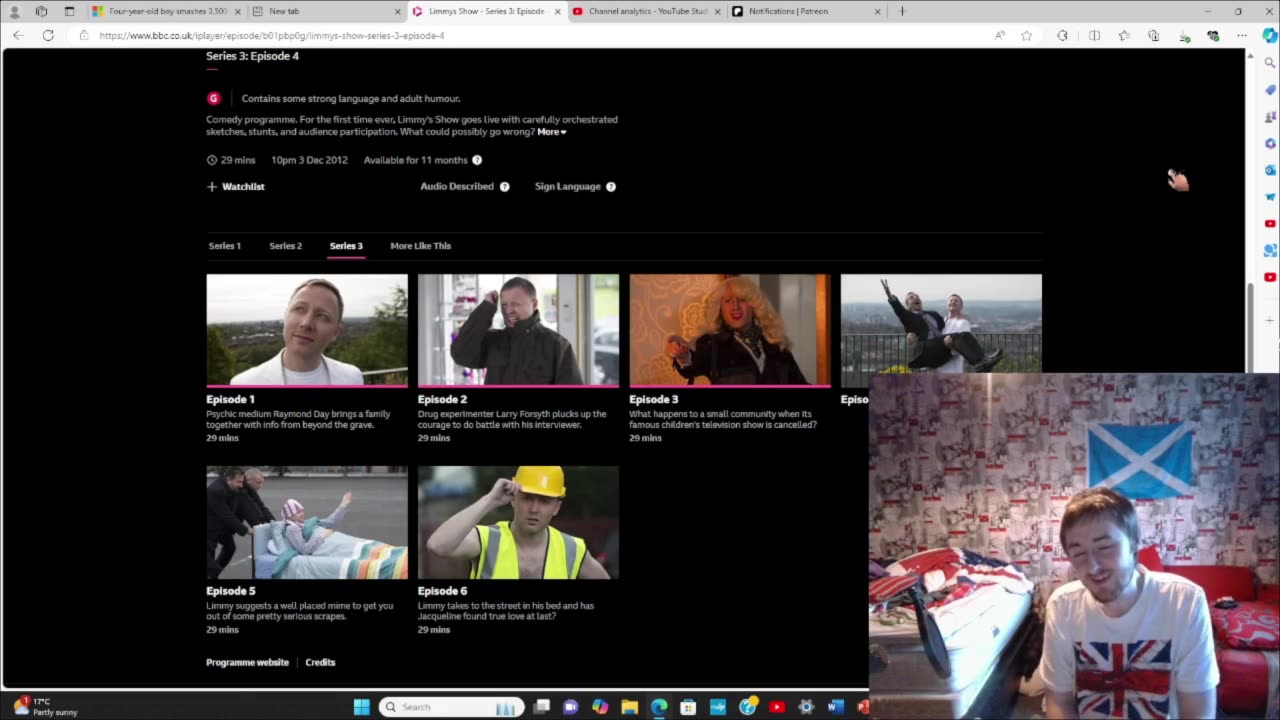Screen dimensions: 1280x720
Task: Open a new browser tab with plus
Action: tap(902, 11)
